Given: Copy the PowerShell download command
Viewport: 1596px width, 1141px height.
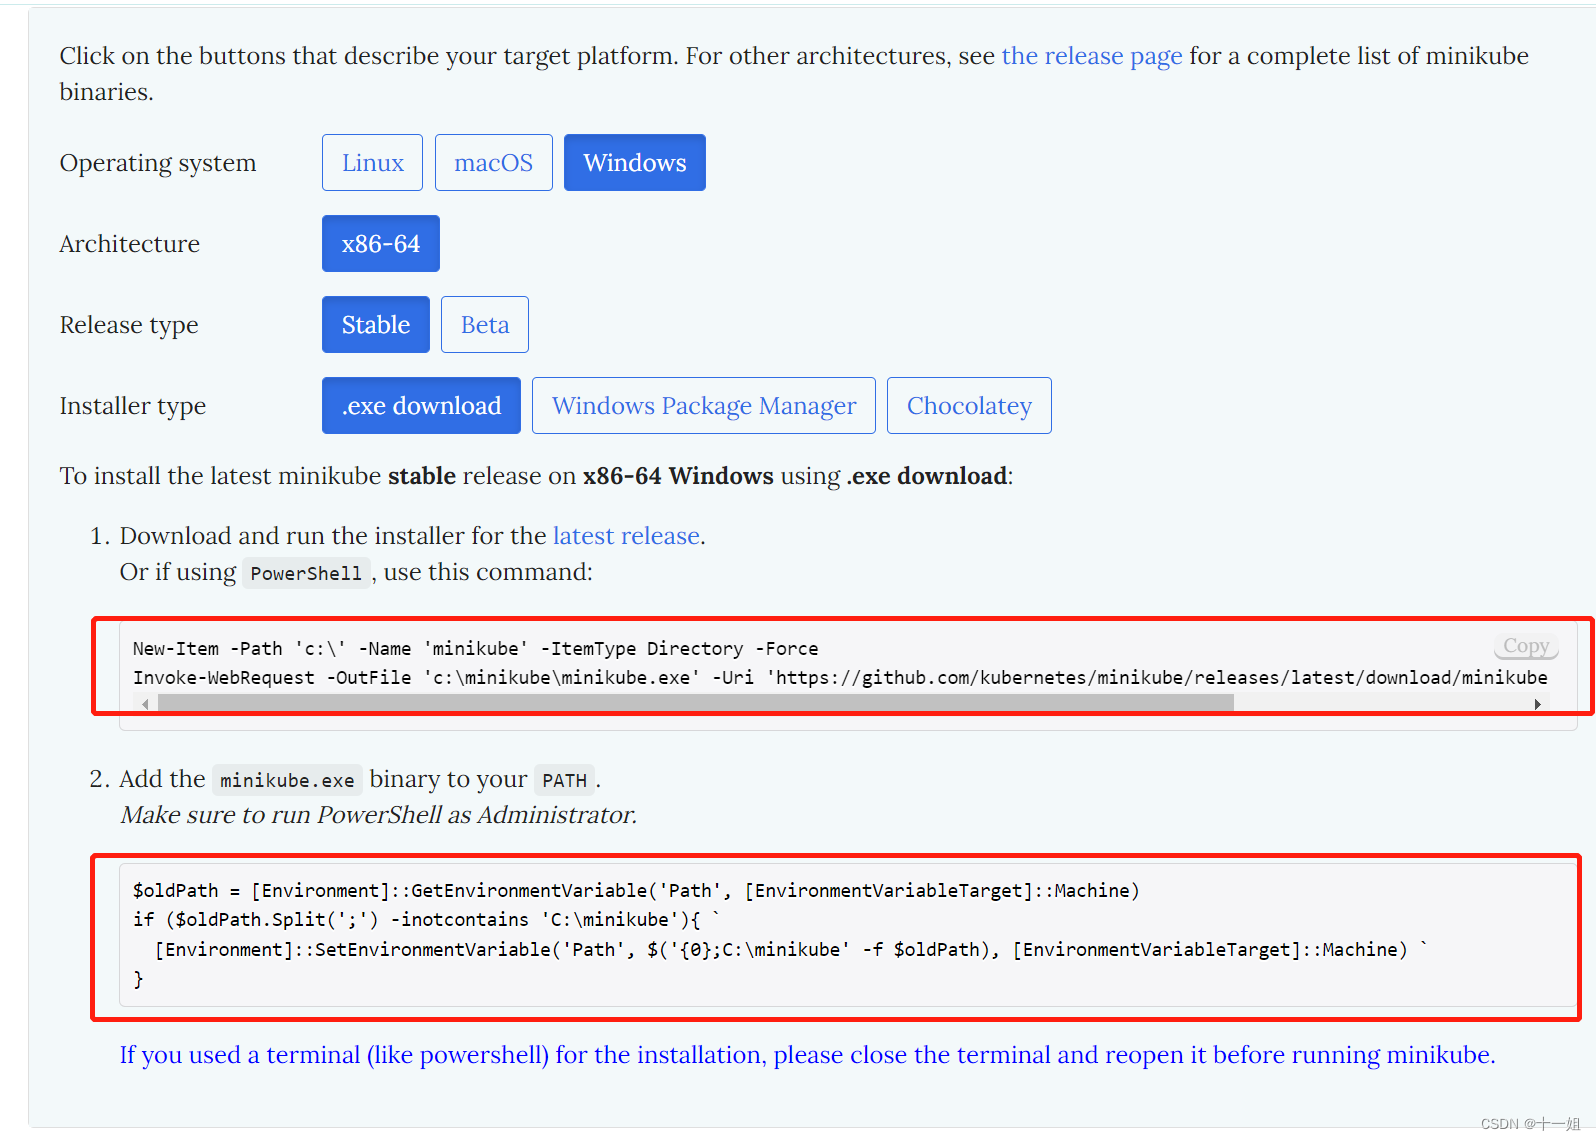Looking at the screenshot, I should [x=1526, y=646].
